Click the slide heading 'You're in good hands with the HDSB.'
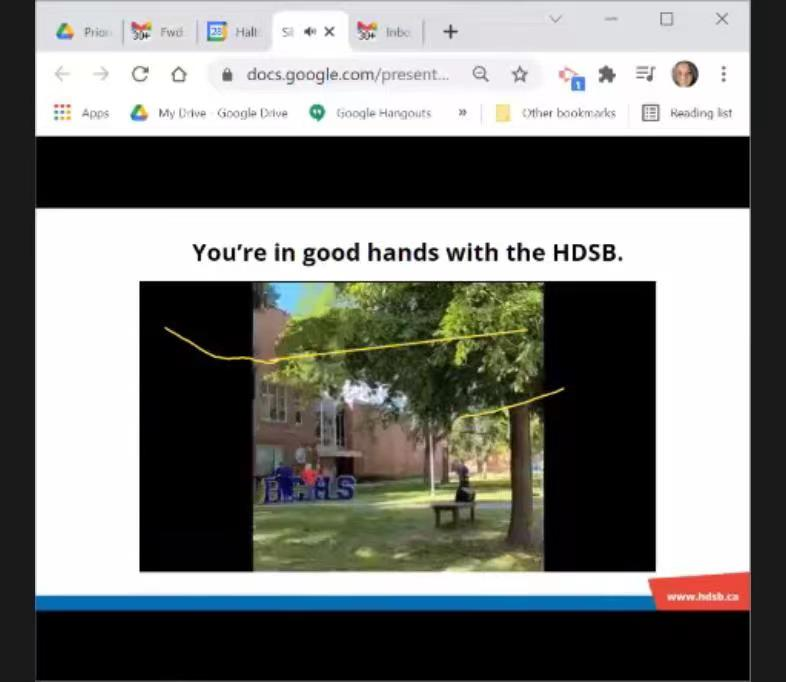 tap(408, 252)
